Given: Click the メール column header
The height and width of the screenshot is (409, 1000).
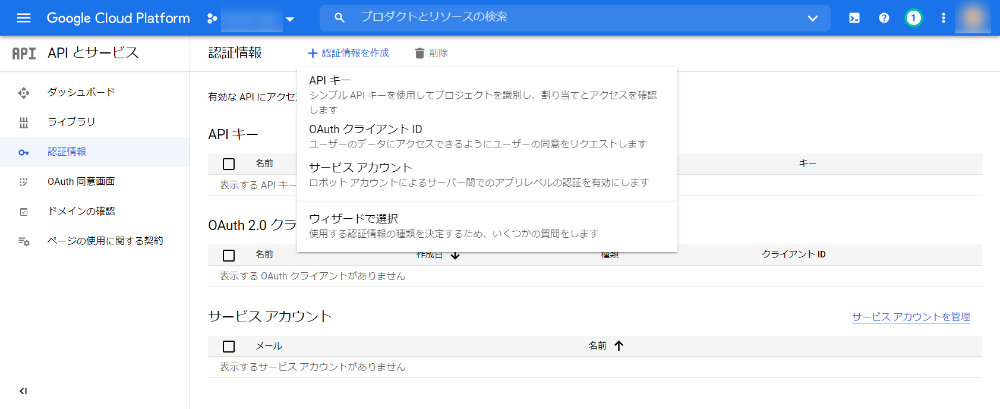Looking at the screenshot, I should pyautogui.click(x=268, y=346).
